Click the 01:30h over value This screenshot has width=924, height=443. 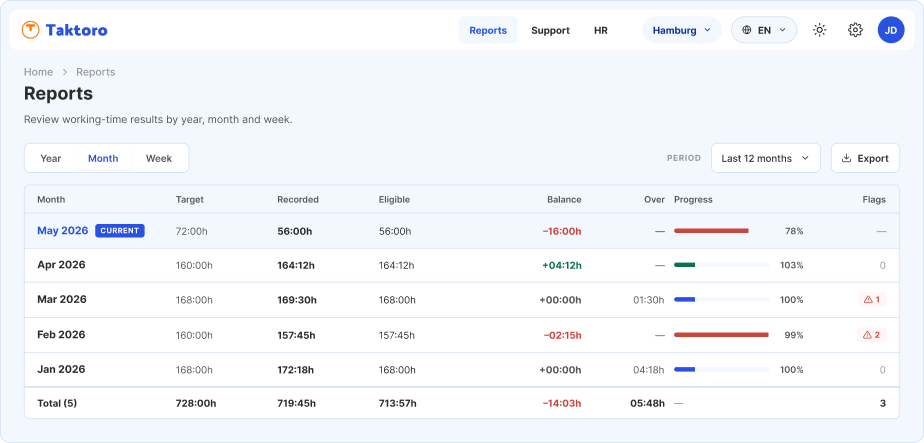coord(649,300)
